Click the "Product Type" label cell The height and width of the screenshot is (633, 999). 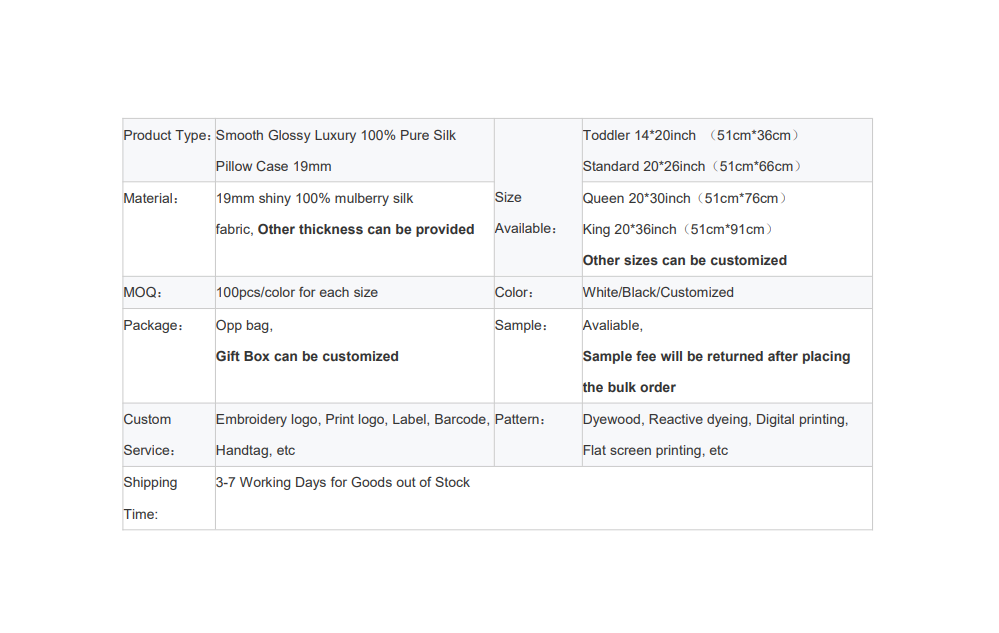[x=166, y=136]
